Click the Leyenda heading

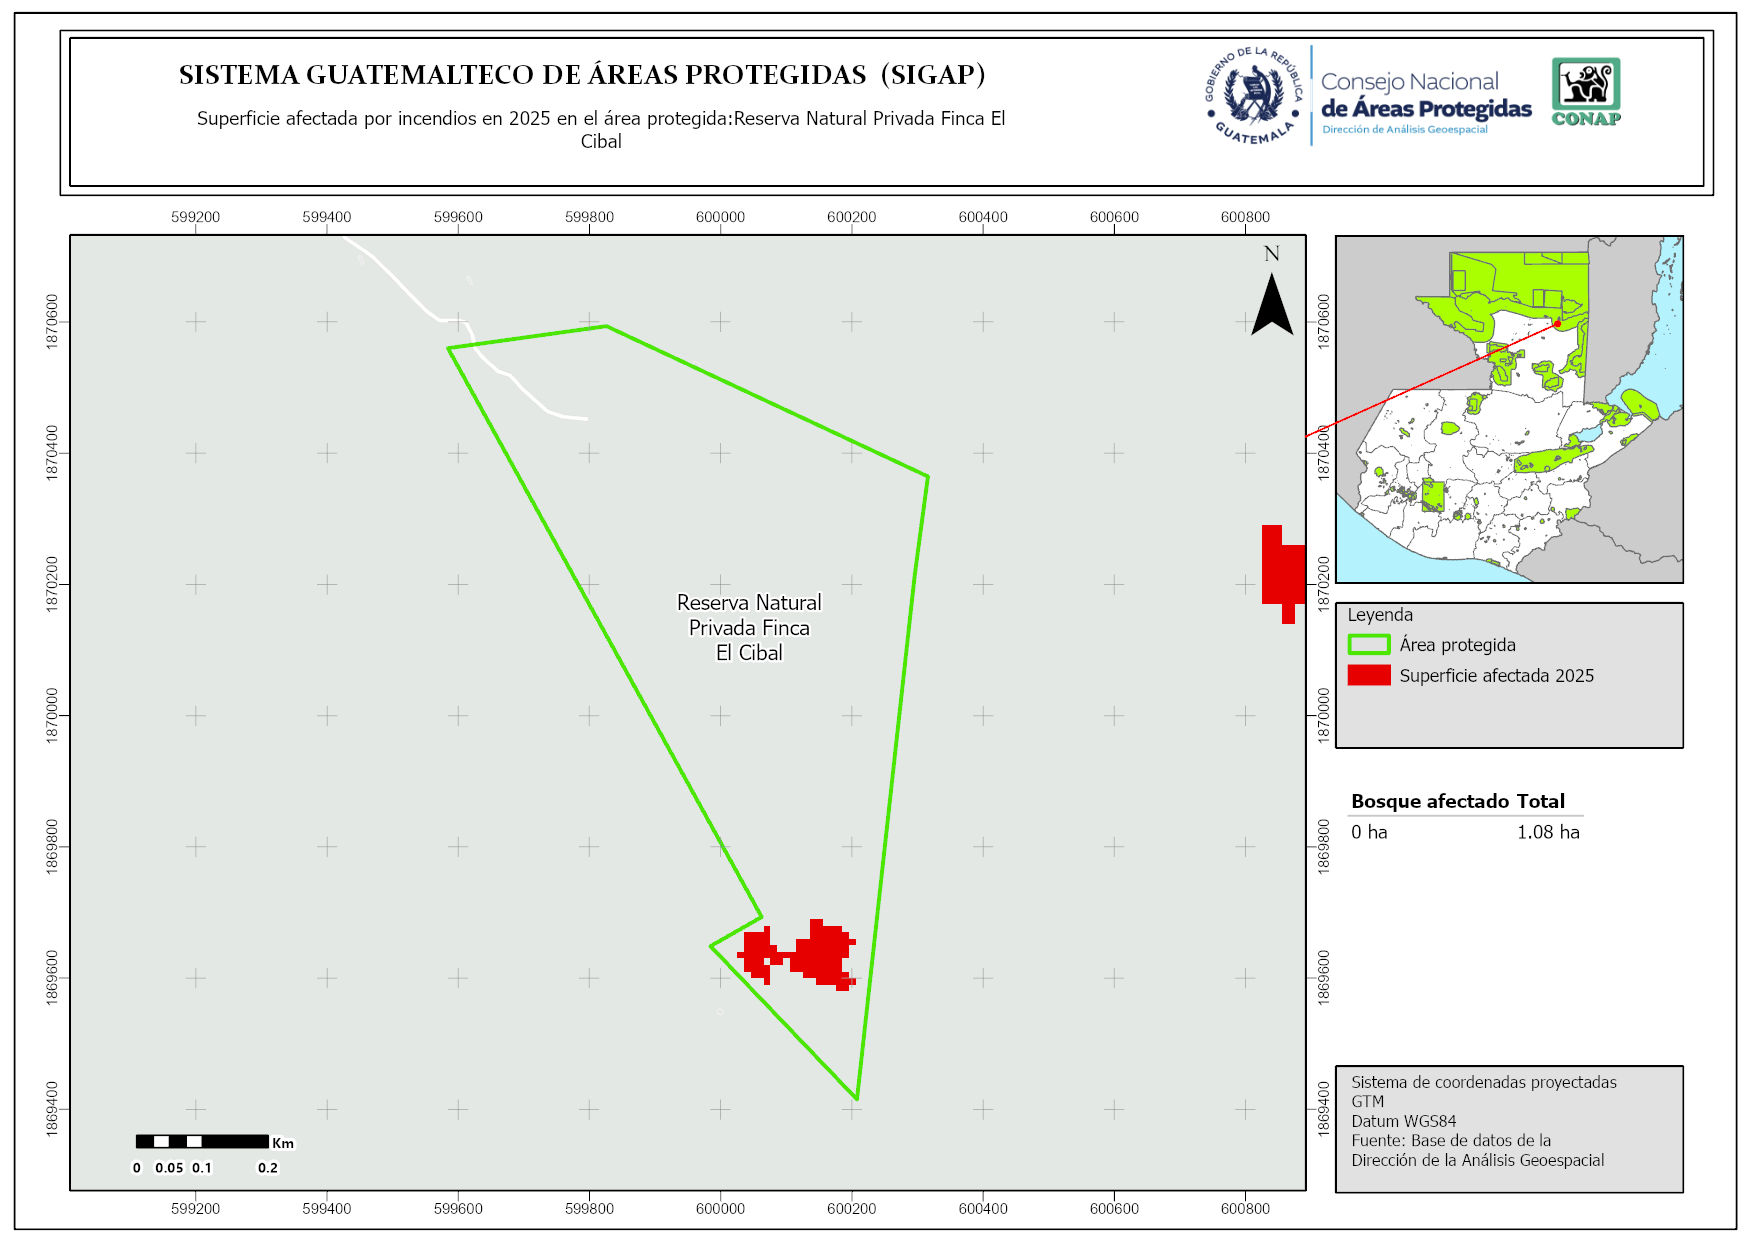1379,615
